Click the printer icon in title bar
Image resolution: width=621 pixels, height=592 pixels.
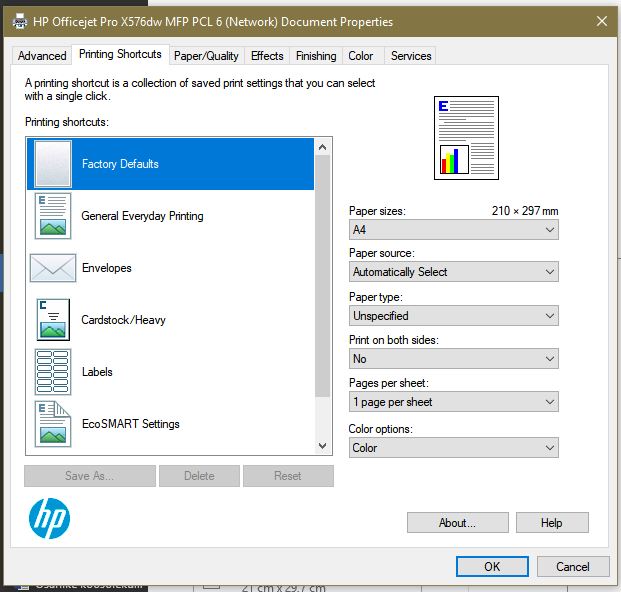(19, 21)
